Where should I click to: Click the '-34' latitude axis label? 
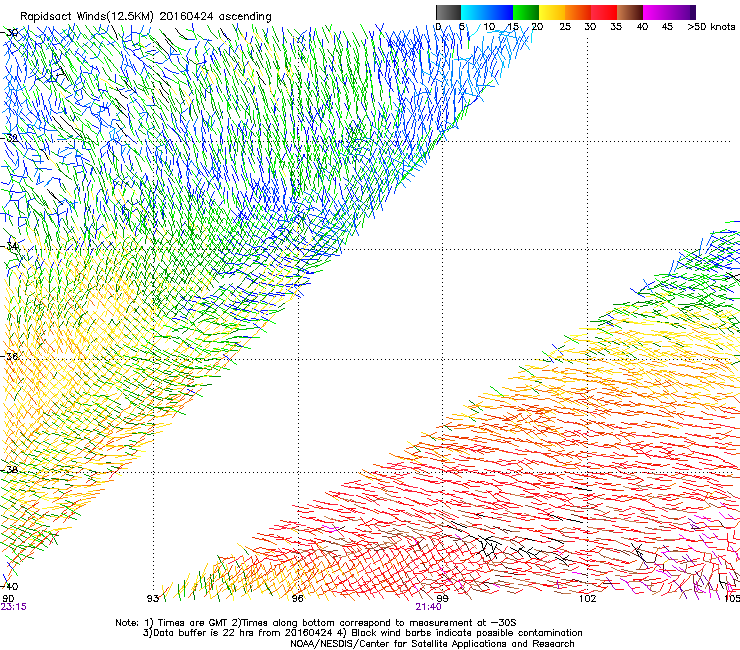pyautogui.click(x=9, y=246)
